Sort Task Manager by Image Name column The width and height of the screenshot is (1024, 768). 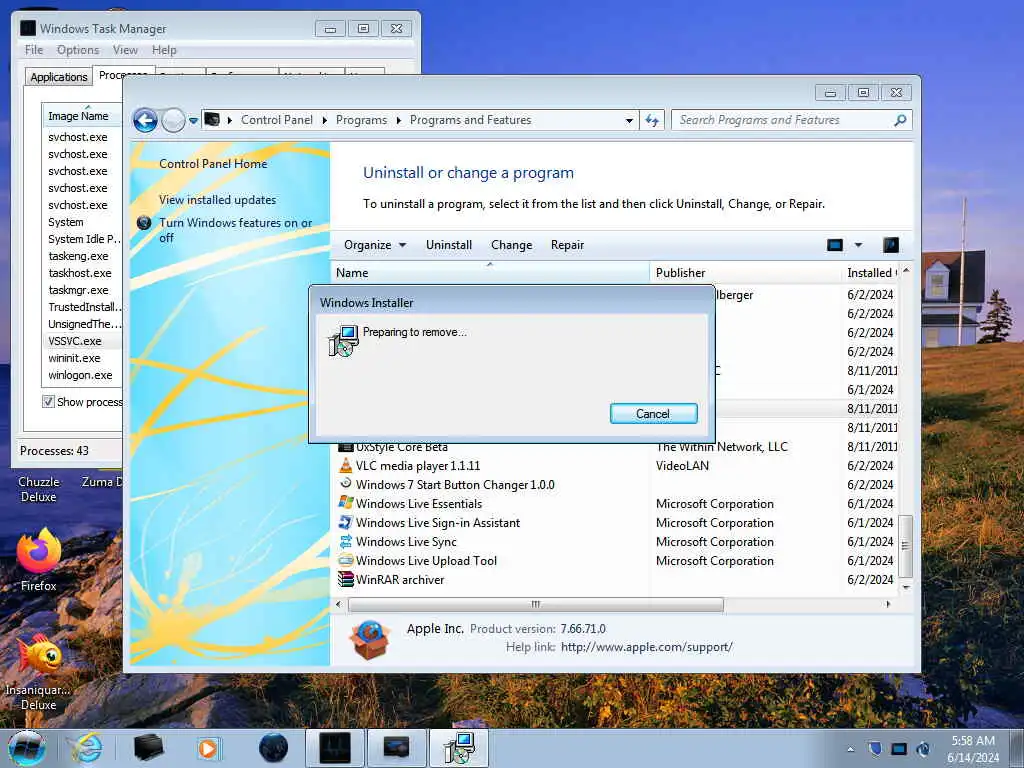(82, 116)
